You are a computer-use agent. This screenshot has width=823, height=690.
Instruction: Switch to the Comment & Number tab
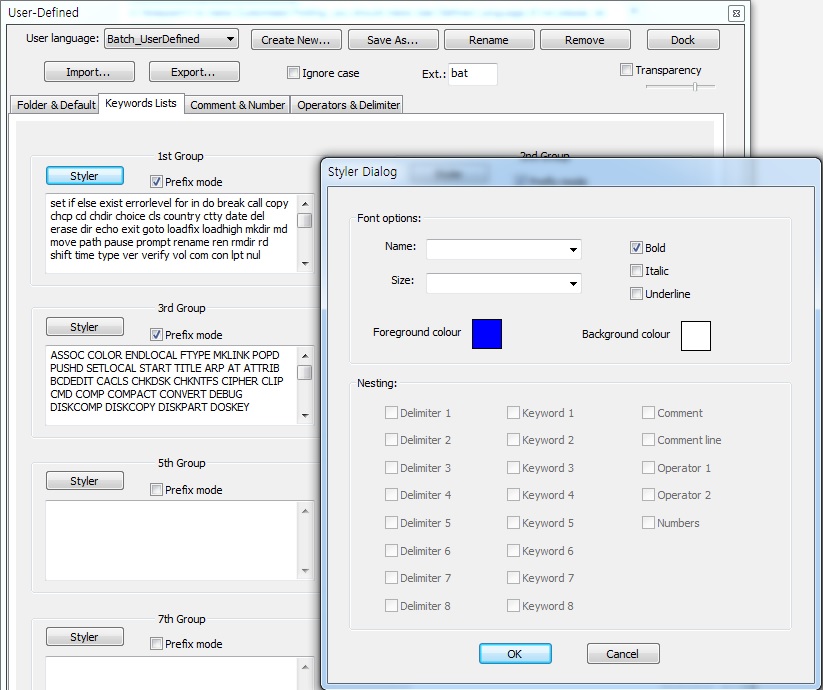[236, 104]
